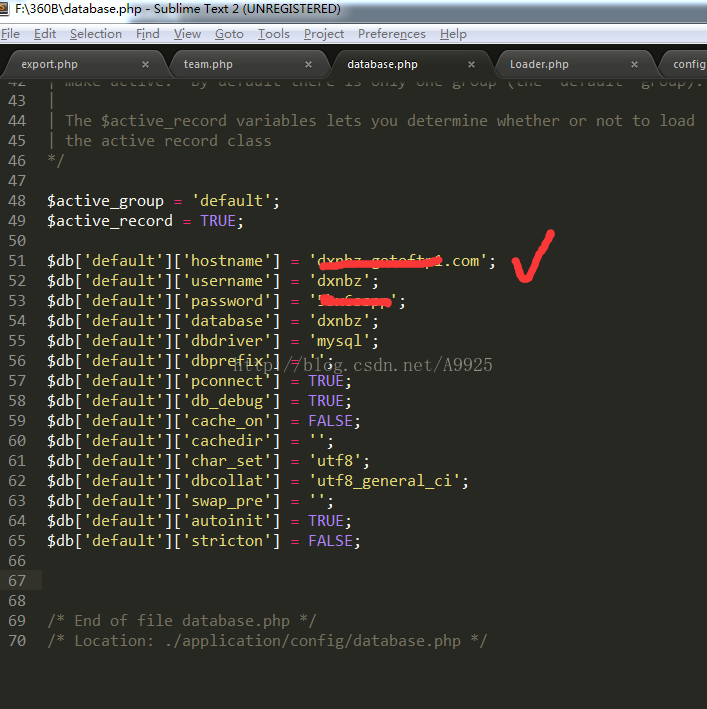The image size is (707, 709).
Task: Close the team.php tab
Action: pyautogui.click(x=309, y=65)
